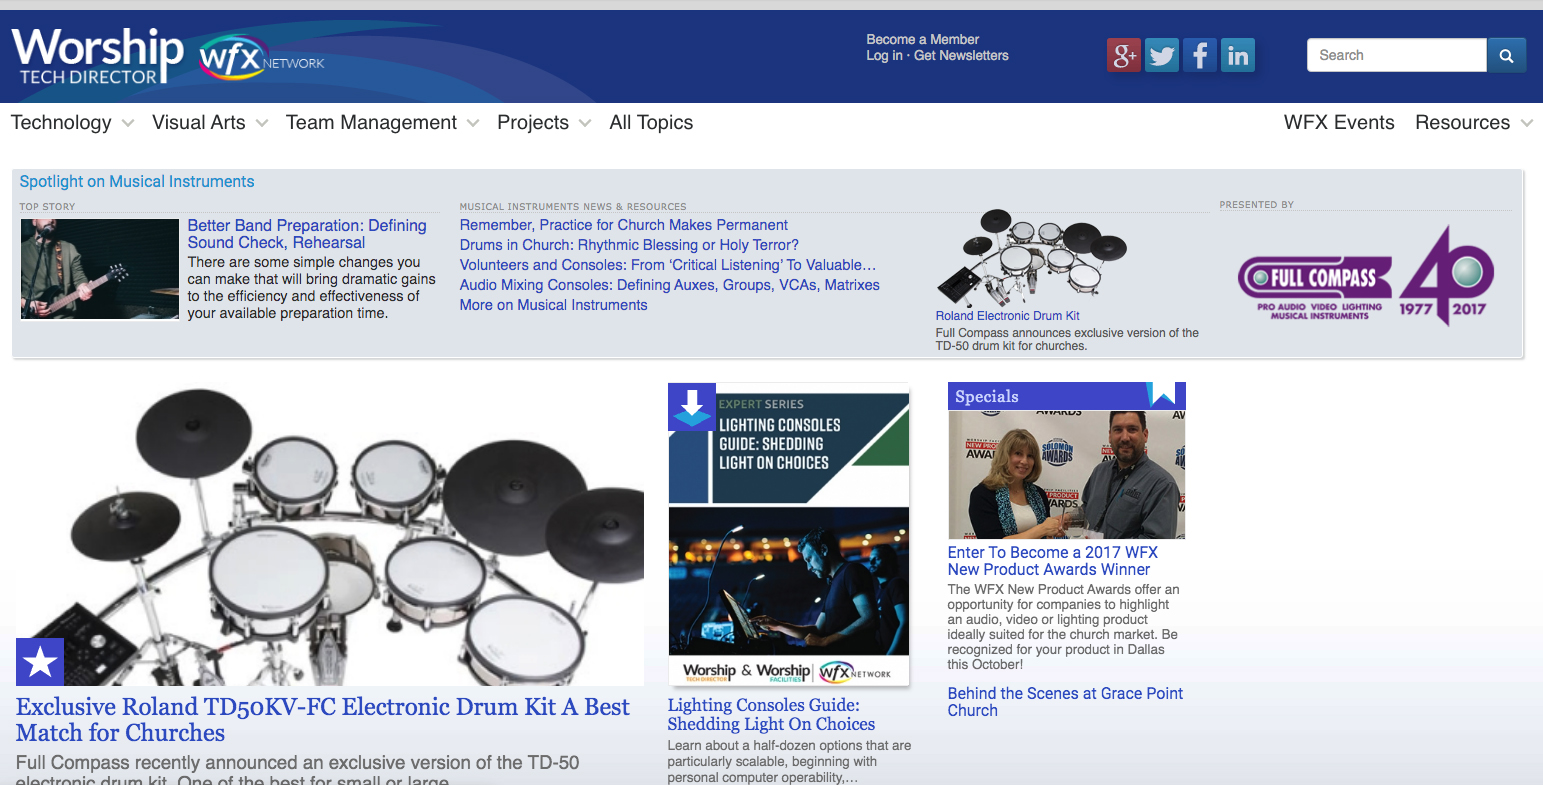Click the search magnifier button
This screenshot has height=785, width=1543.
[x=1506, y=56]
